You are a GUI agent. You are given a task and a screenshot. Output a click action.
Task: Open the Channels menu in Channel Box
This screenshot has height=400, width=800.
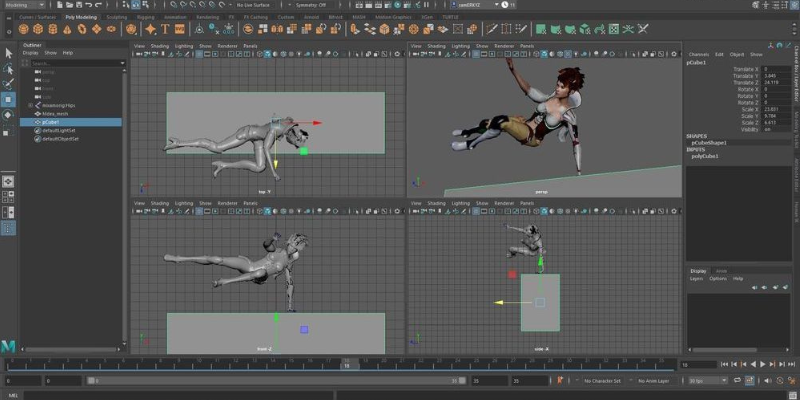[698, 54]
